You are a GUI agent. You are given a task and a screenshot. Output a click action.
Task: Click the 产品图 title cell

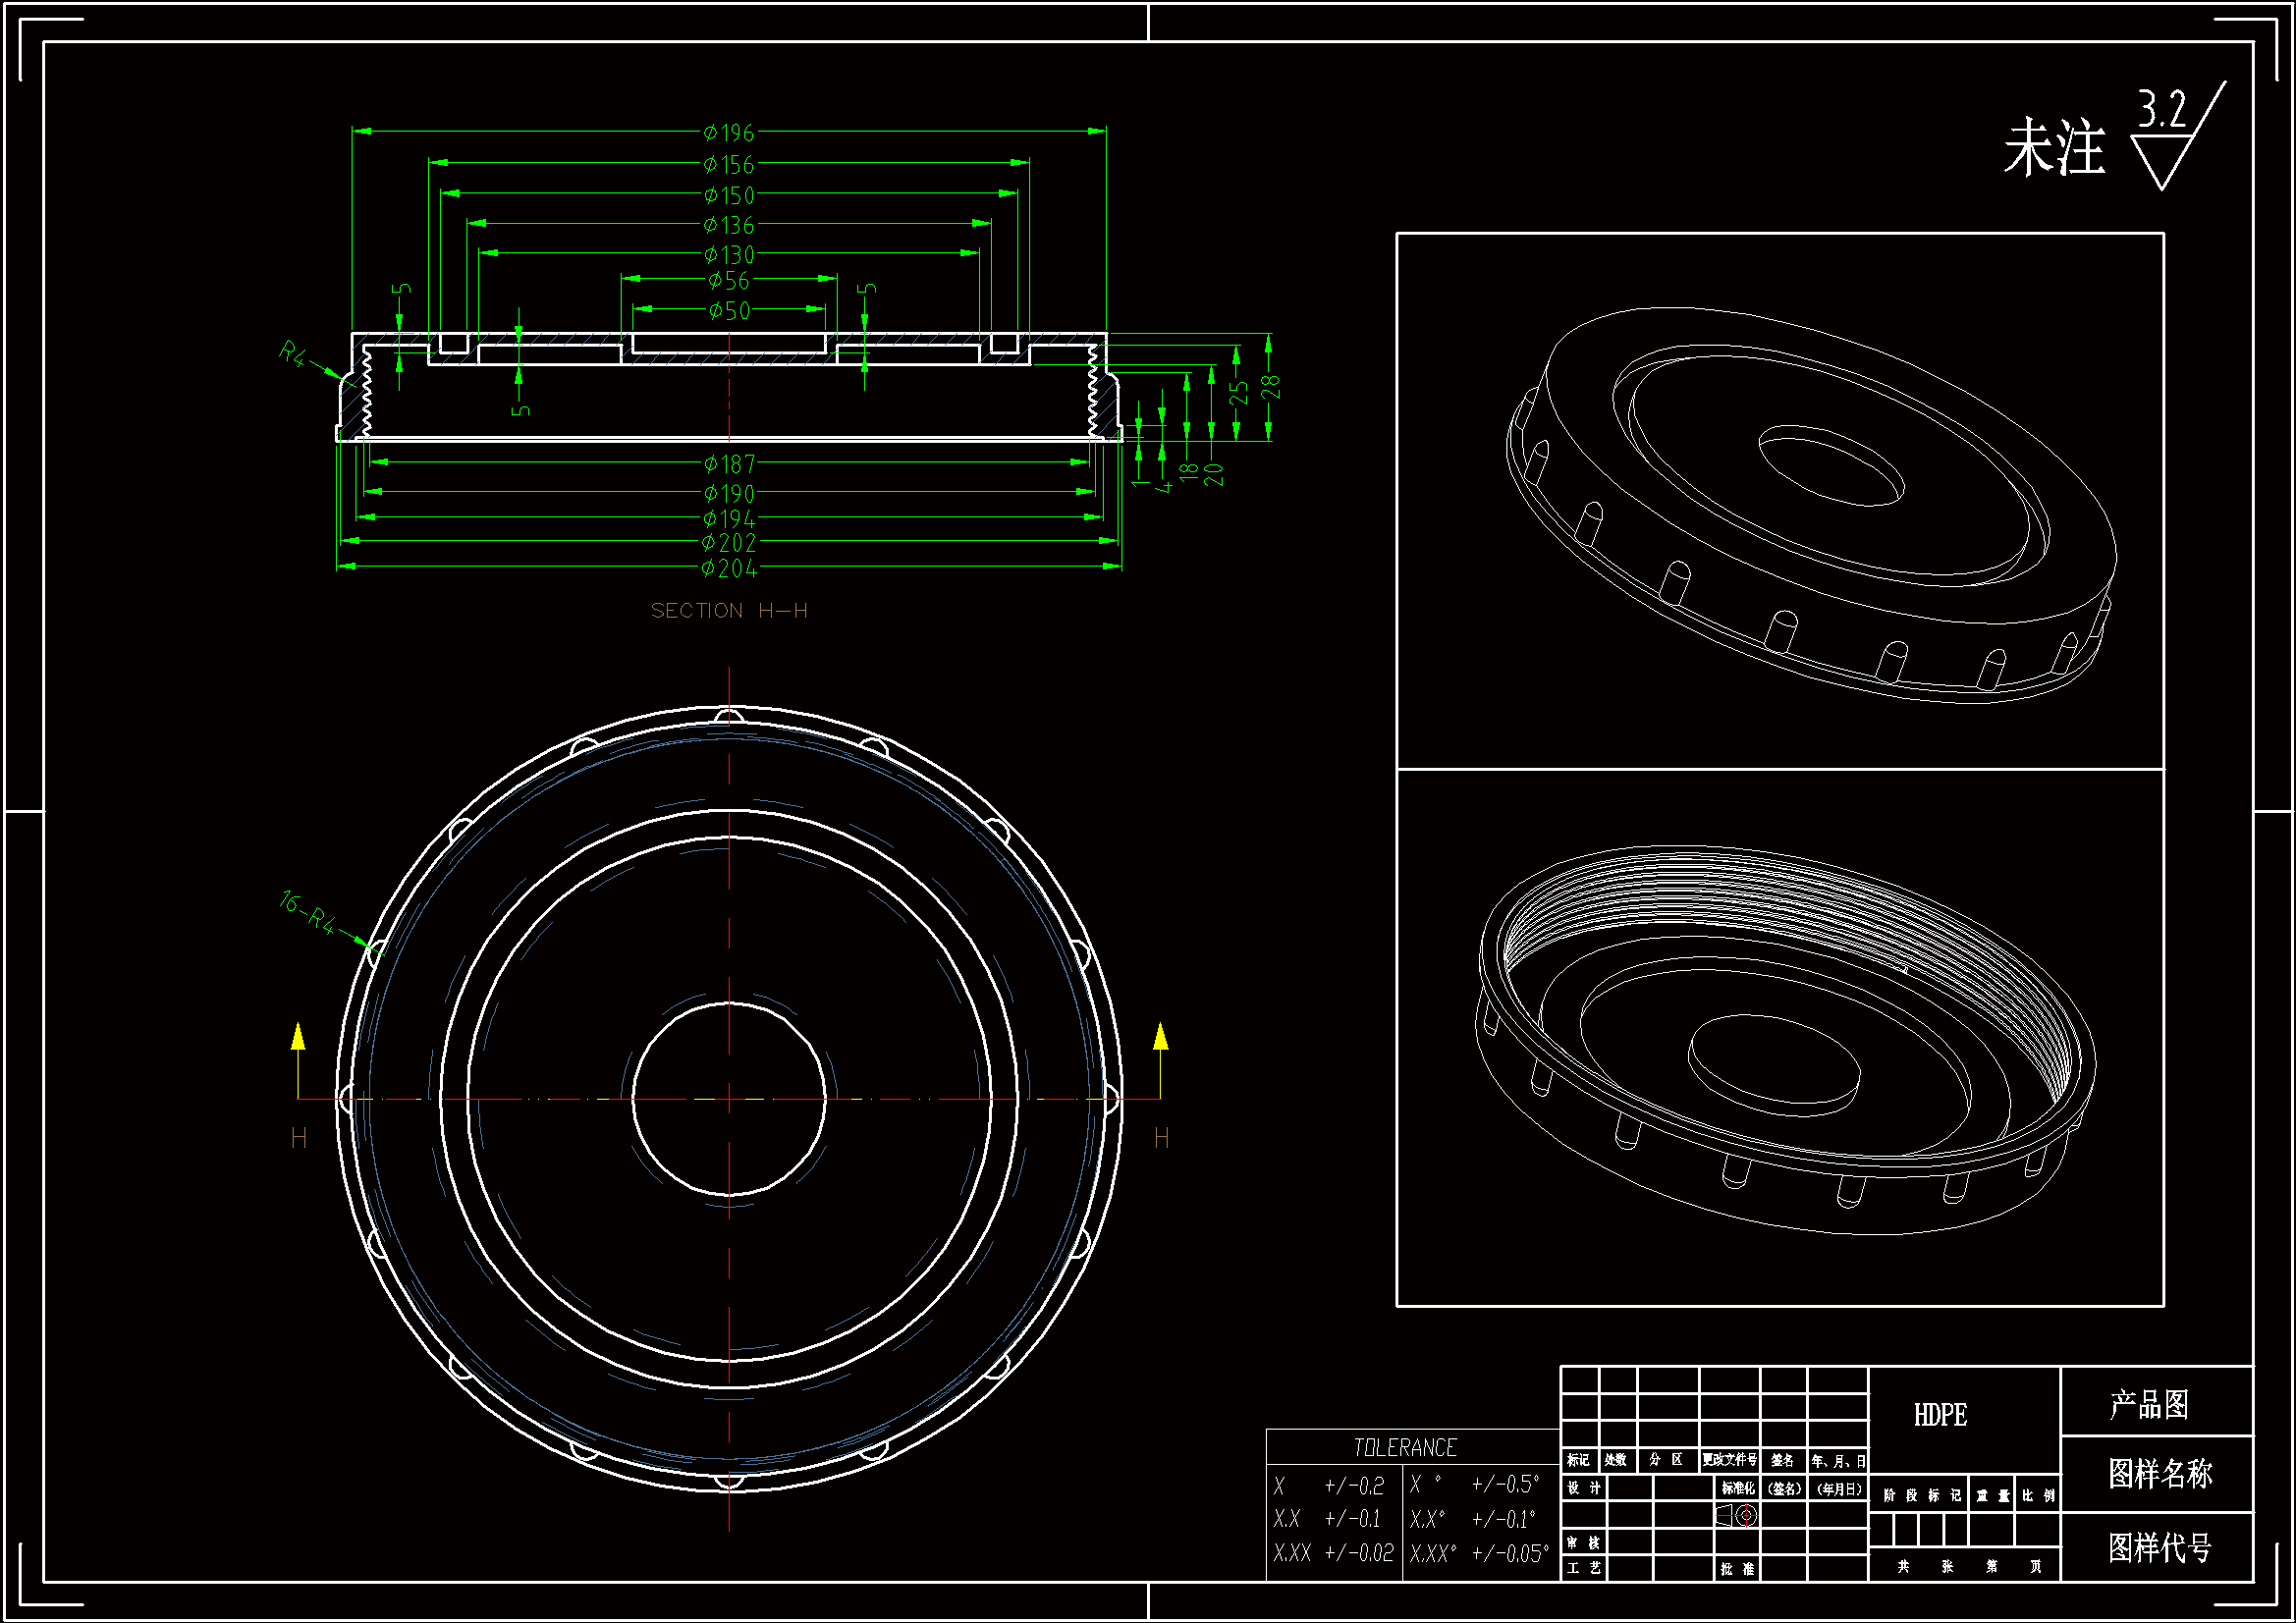[x=2149, y=1404]
